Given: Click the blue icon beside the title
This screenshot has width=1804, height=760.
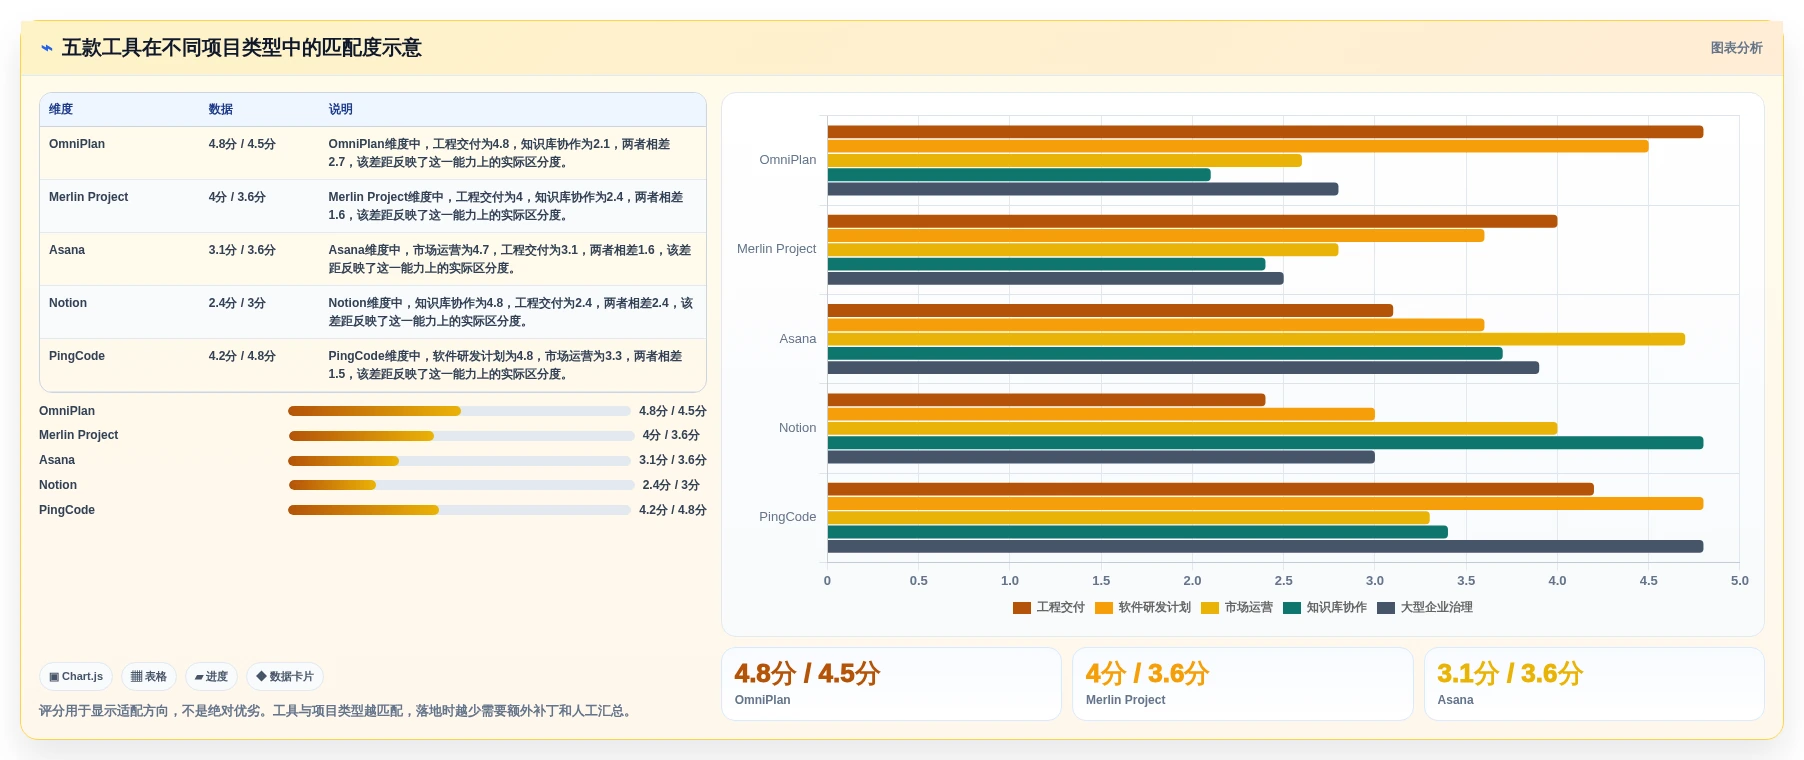Looking at the screenshot, I should tap(47, 48).
